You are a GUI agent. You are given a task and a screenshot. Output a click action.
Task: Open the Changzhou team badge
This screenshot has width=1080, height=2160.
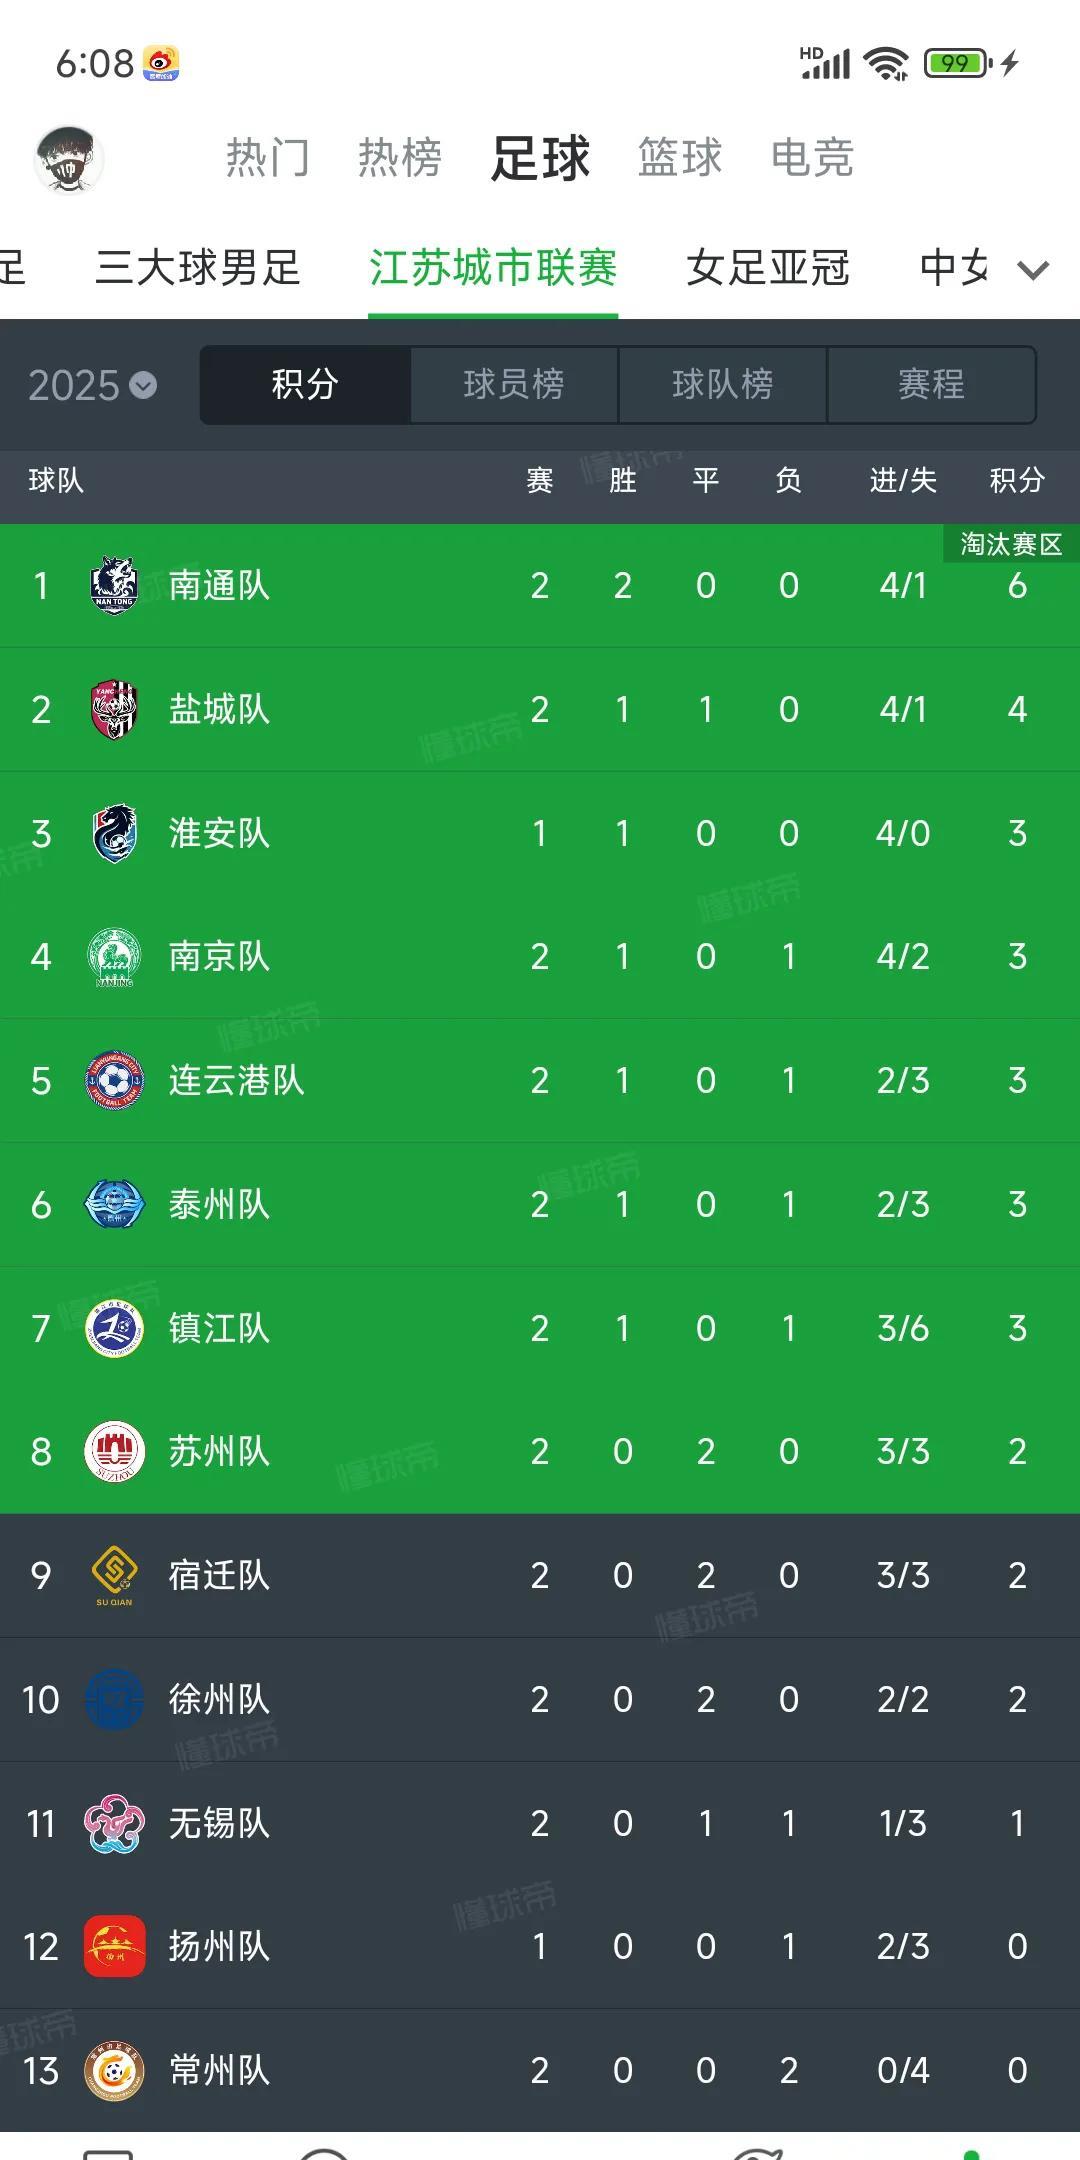pos(114,2071)
